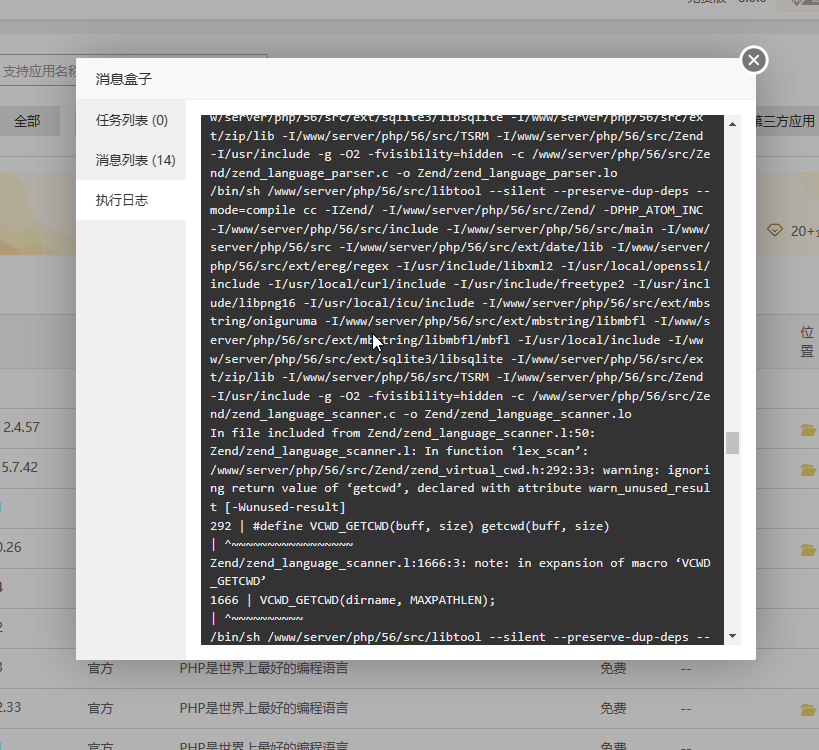The width and height of the screenshot is (819, 750).
Task: Click the '1666 | VCWD_GETCWD(dirname, MAXPATHLEN);' line
Action: (x=353, y=600)
